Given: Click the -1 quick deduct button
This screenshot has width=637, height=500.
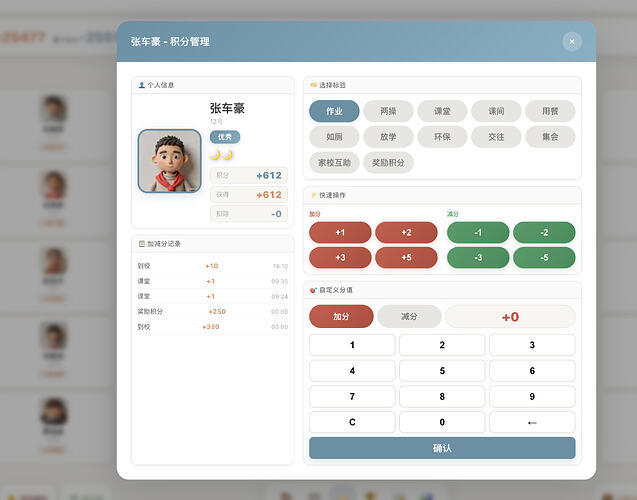Looking at the screenshot, I should click(478, 232).
